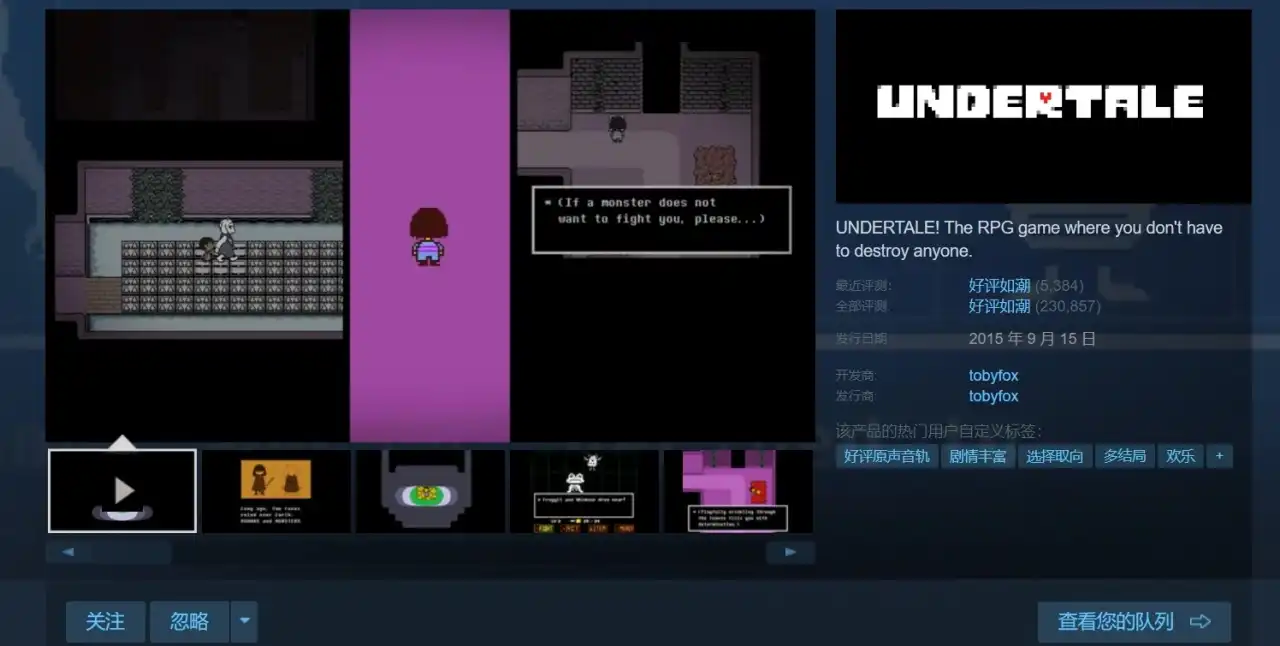Image resolution: width=1280 pixels, height=646 pixels.
Task: Select the 欢乐 tag
Action: tap(1180, 456)
